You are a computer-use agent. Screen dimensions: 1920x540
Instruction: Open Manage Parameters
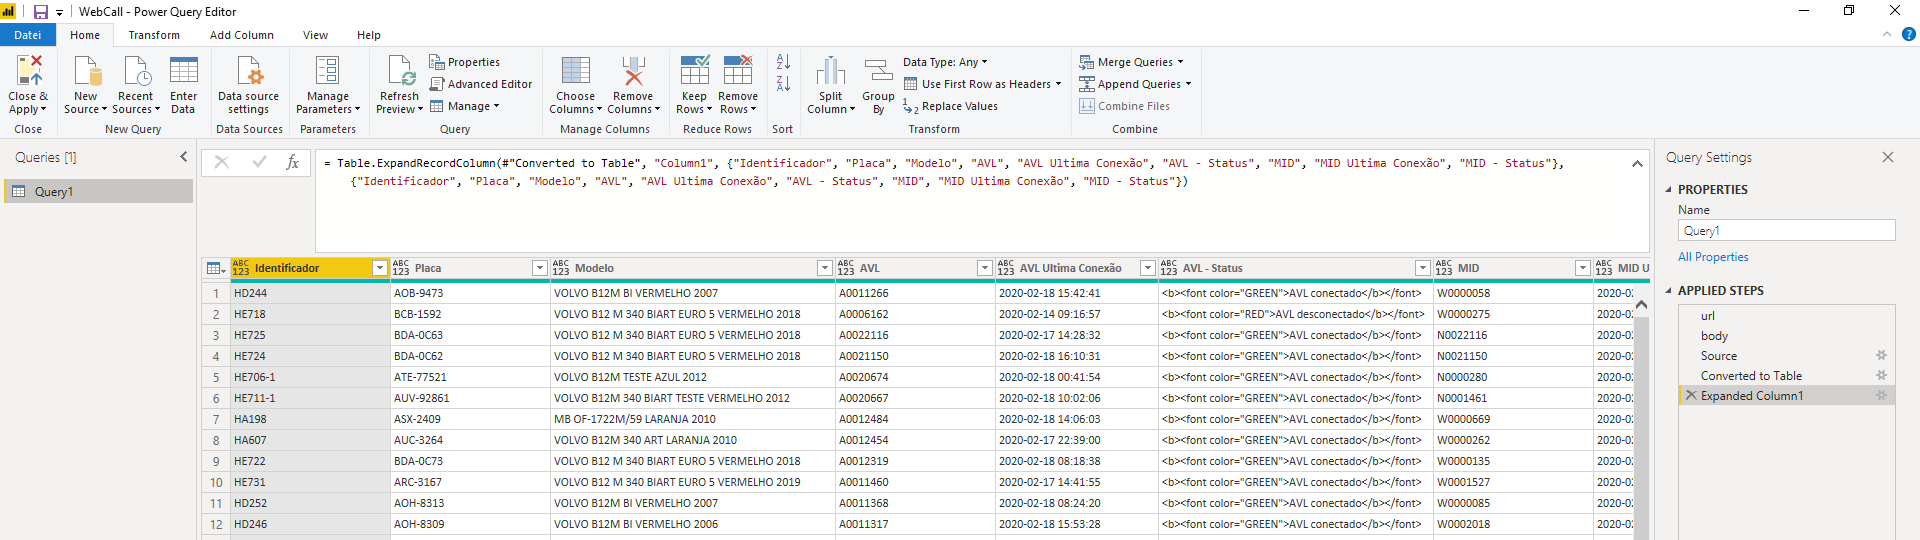(x=327, y=85)
